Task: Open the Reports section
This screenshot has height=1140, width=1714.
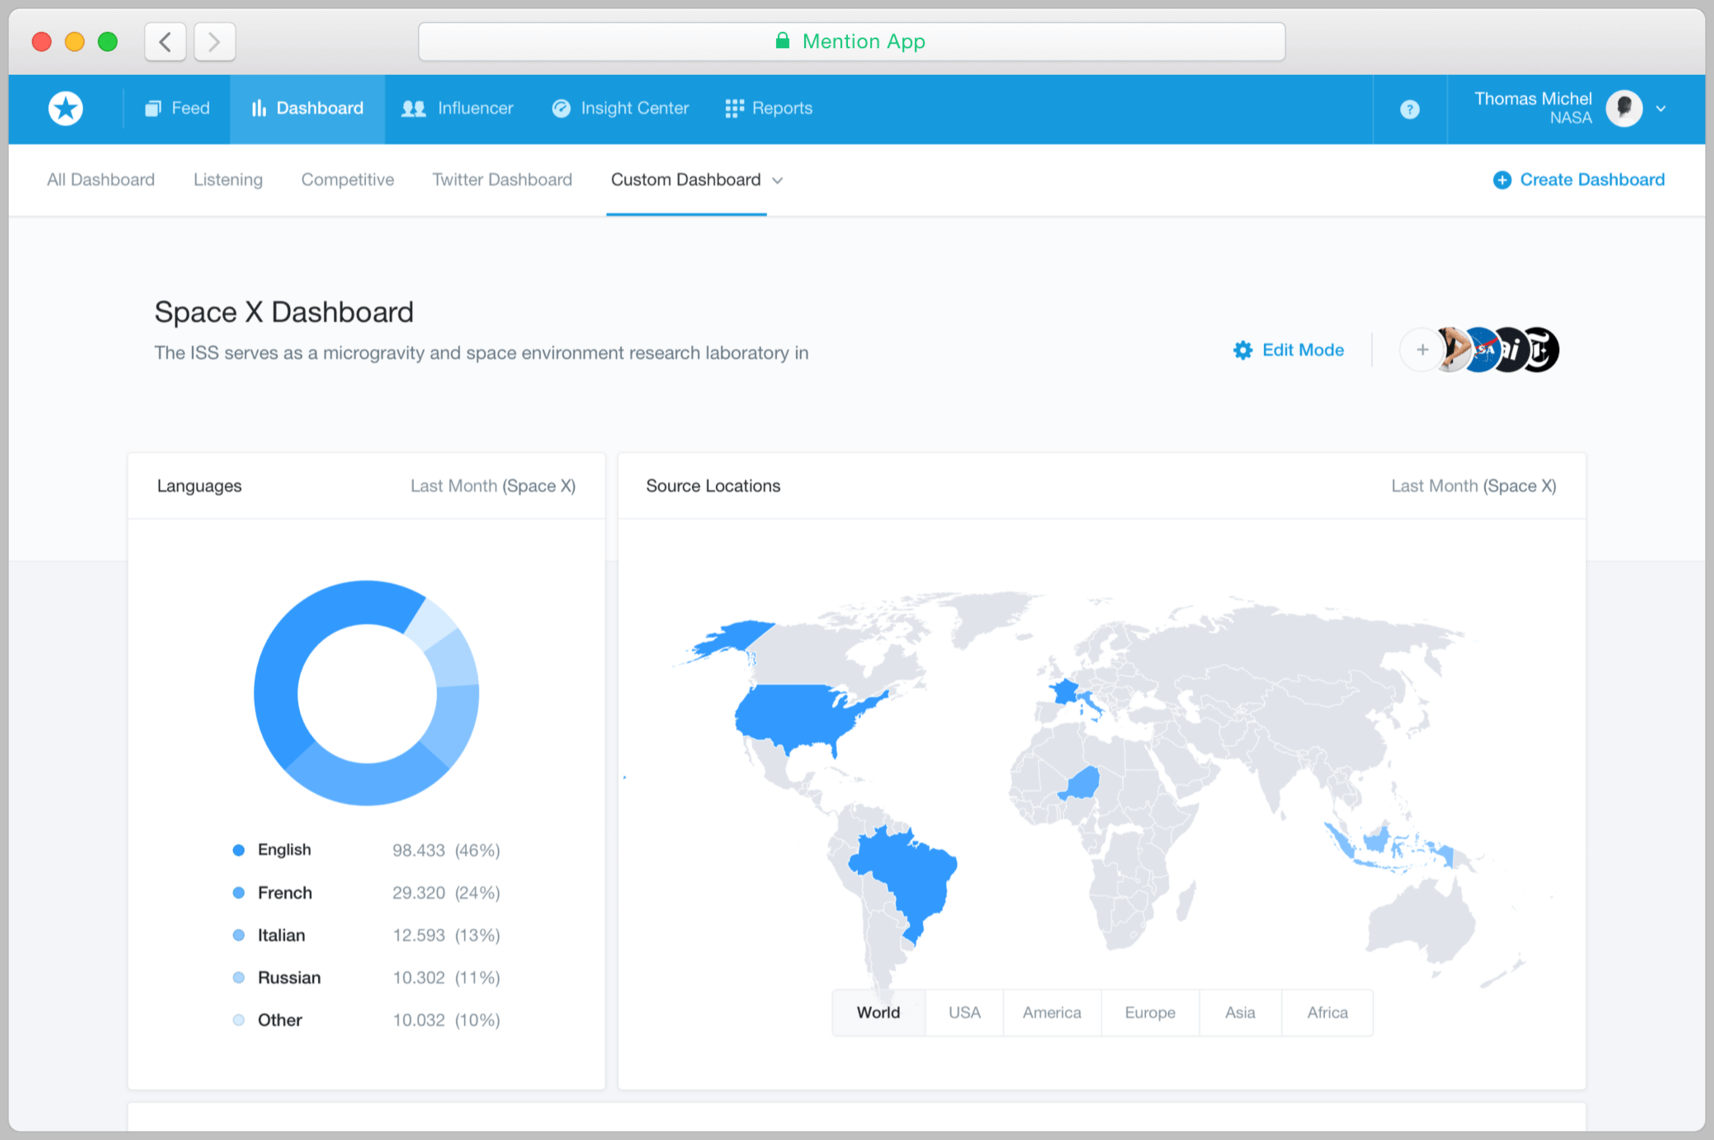Action: tap(768, 108)
